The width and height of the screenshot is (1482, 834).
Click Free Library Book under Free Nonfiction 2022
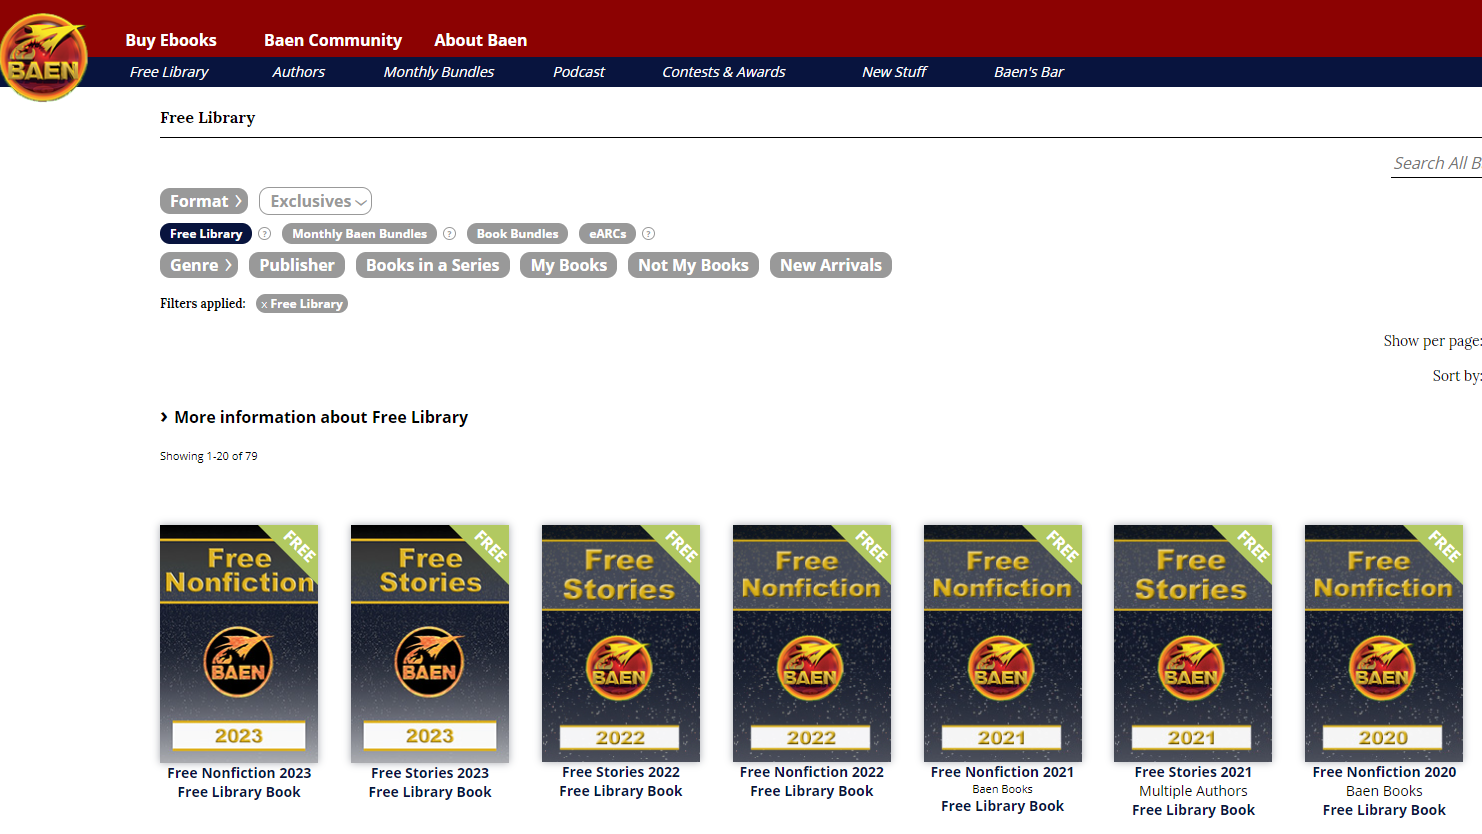tap(812, 791)
